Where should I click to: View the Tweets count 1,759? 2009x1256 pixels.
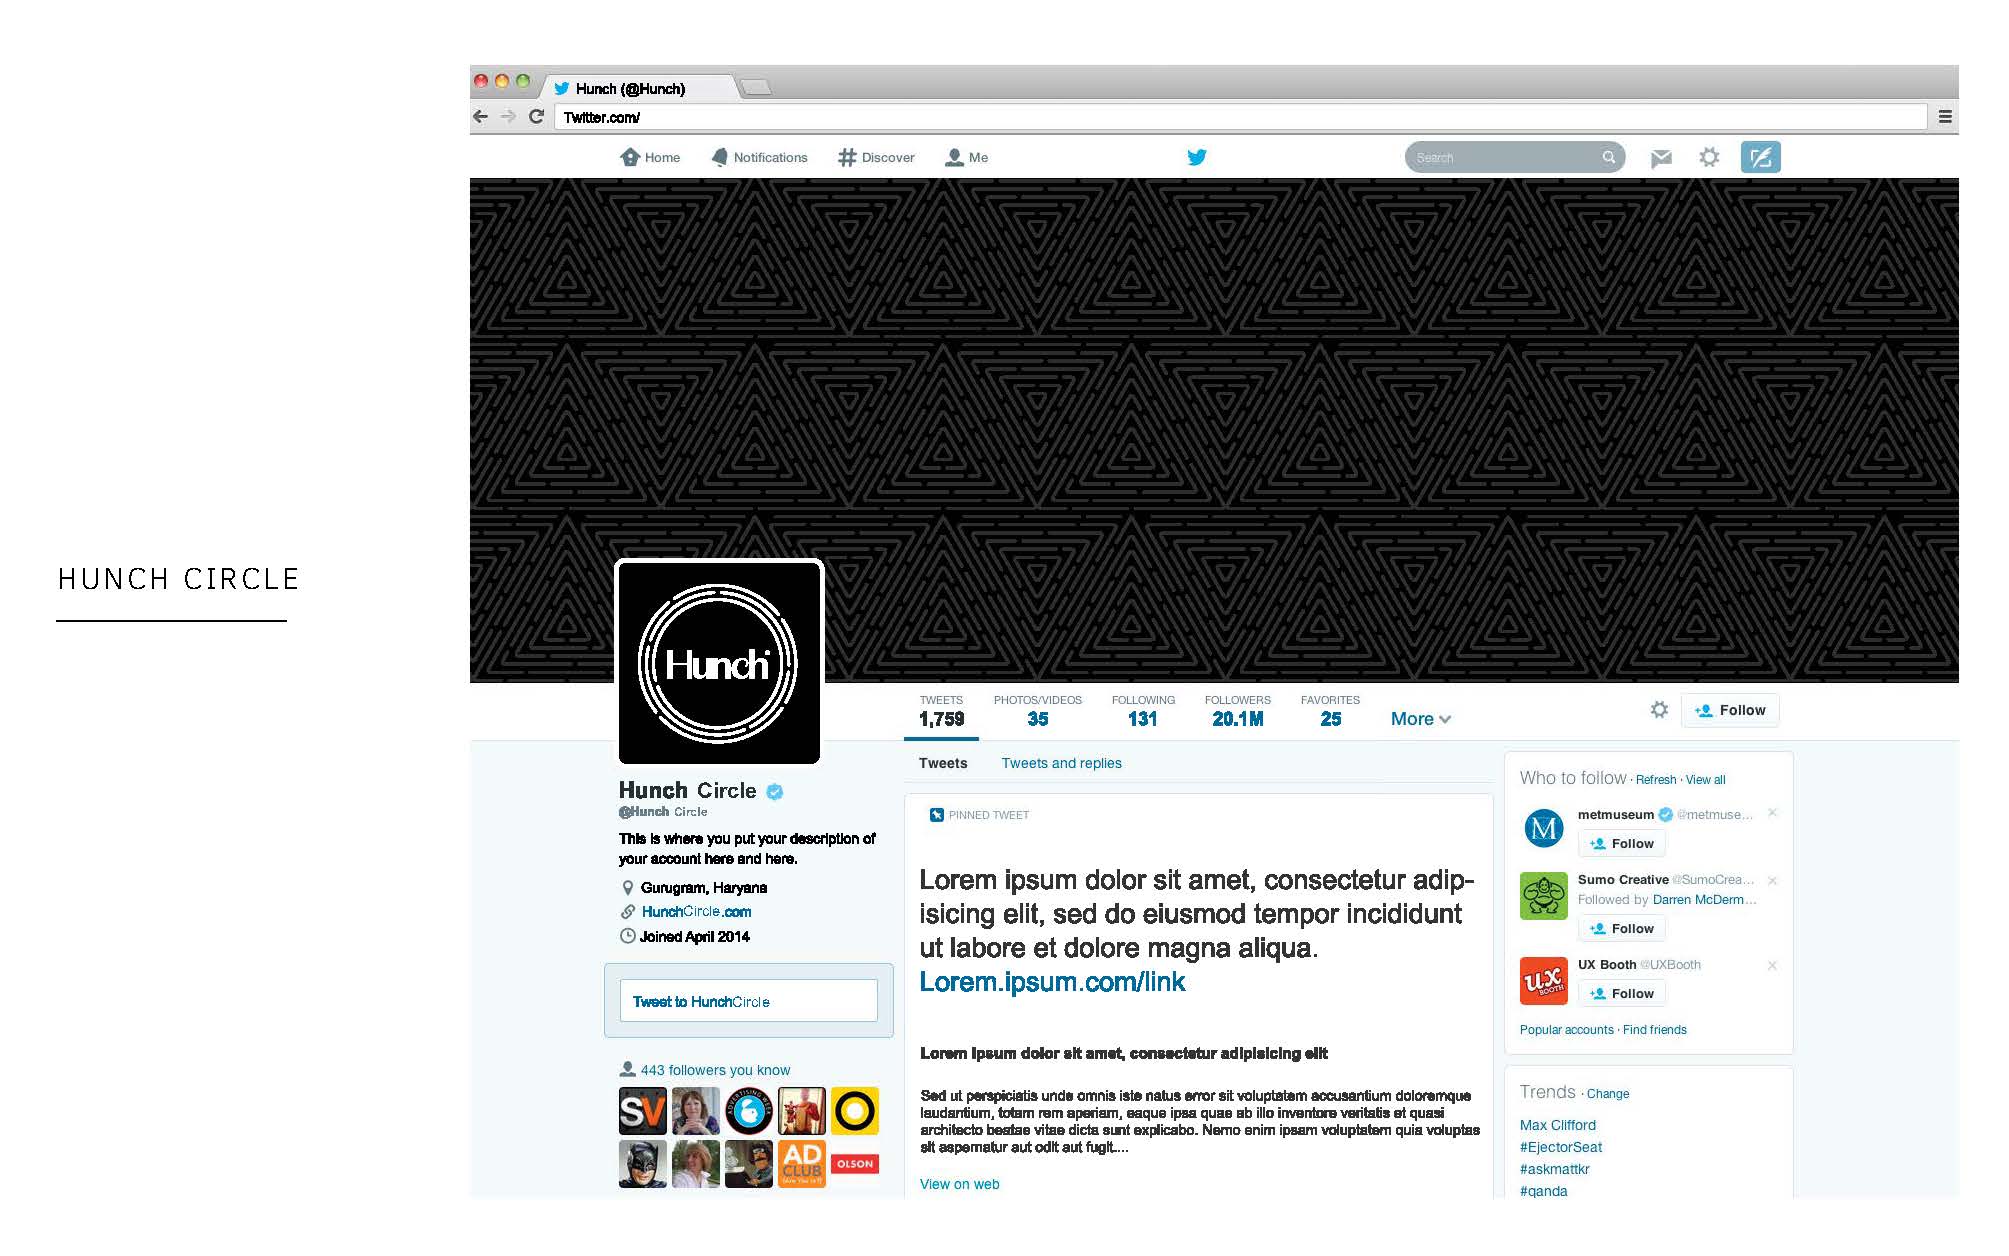tap(941, 711)
